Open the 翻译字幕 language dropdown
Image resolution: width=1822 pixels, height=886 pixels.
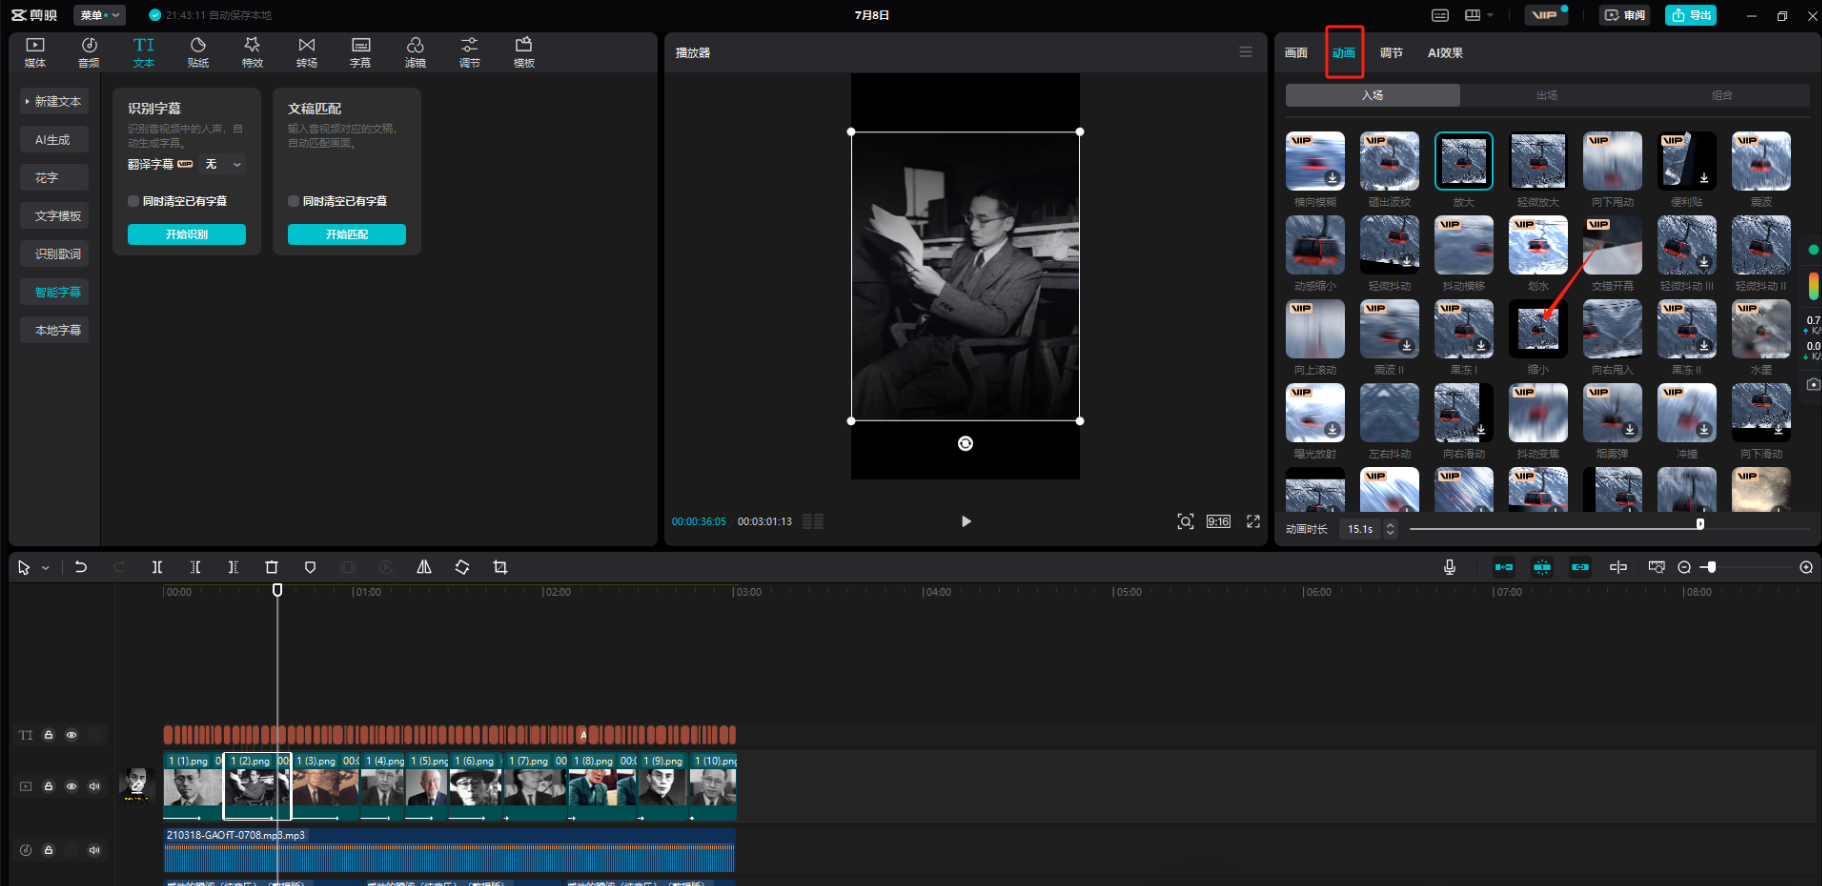(224, 164)
